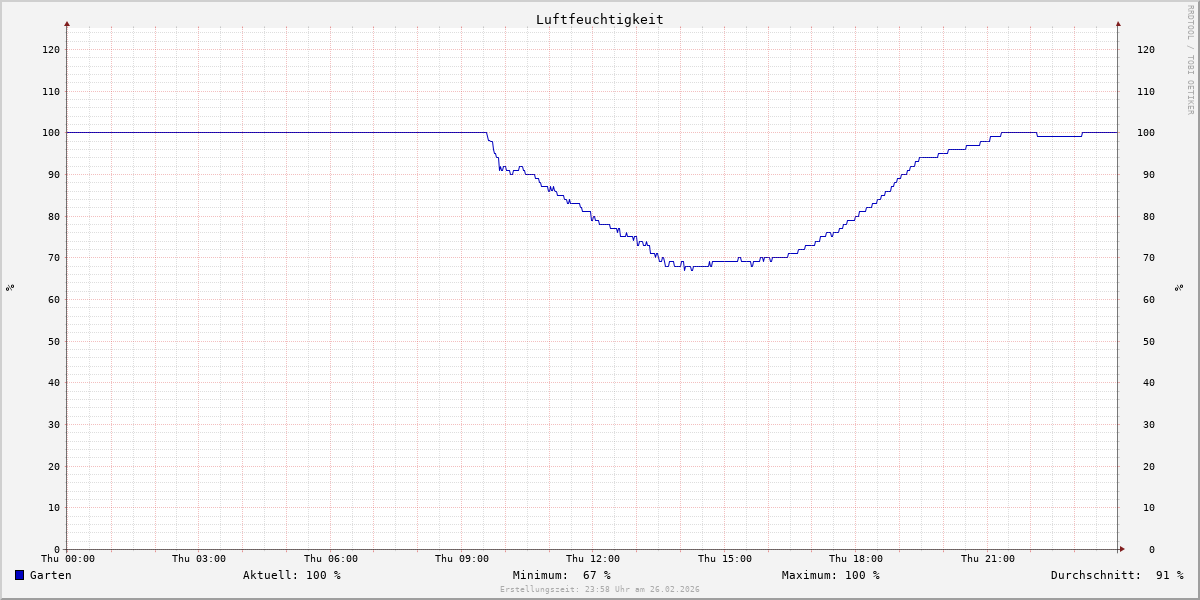The width and height of the screenshot is (1200, 600).
Task: Click the RRDTOOL / TOBI OETIKER watermark
Action: pyautogui.click(x=1190, y=60)
